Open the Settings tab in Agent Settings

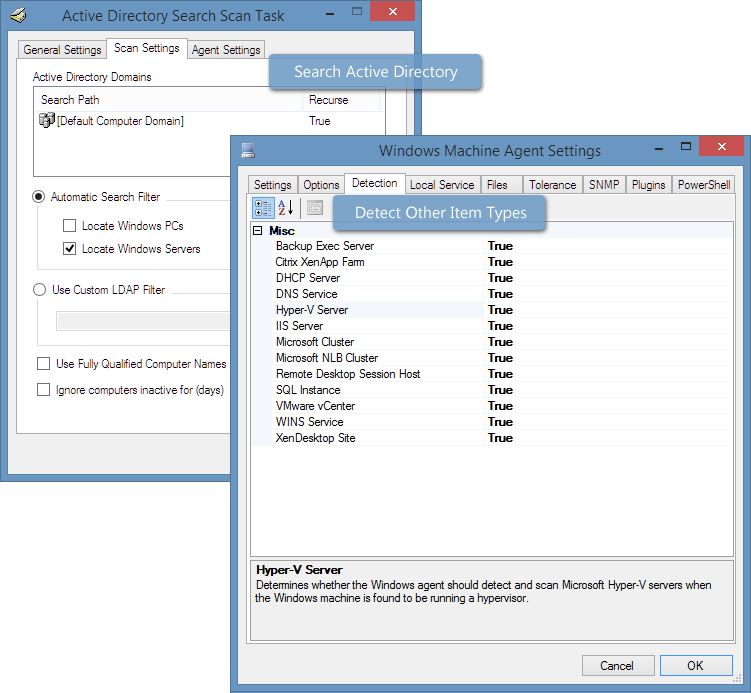click(x=273, y=185)
